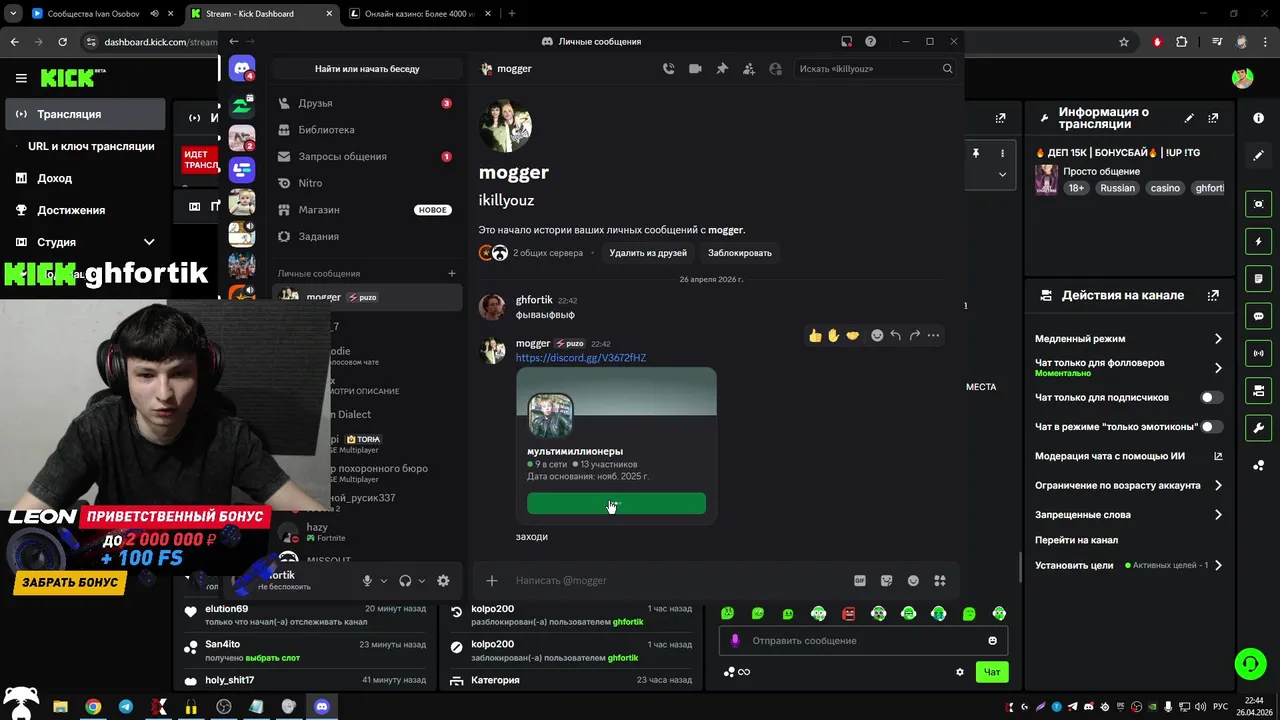
Task: Click Удалить из друзей button
Action: coord(648,253)
